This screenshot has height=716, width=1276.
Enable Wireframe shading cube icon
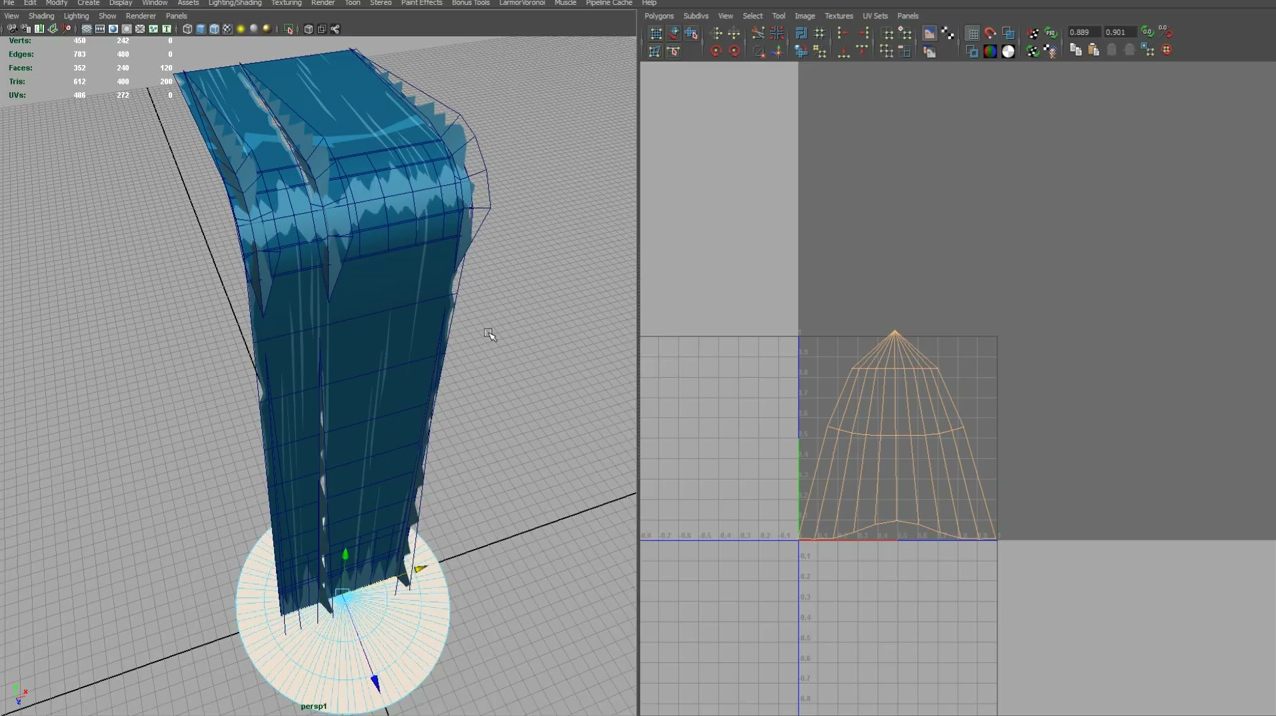click(187, 29)
